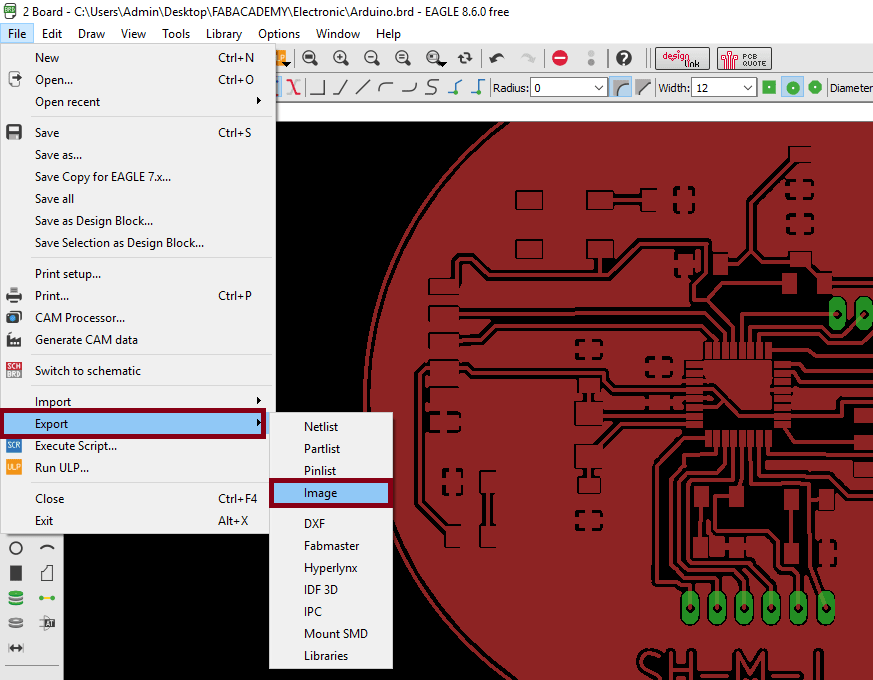
Task: Toggle round miter style
Action: (x=621, y=87)
